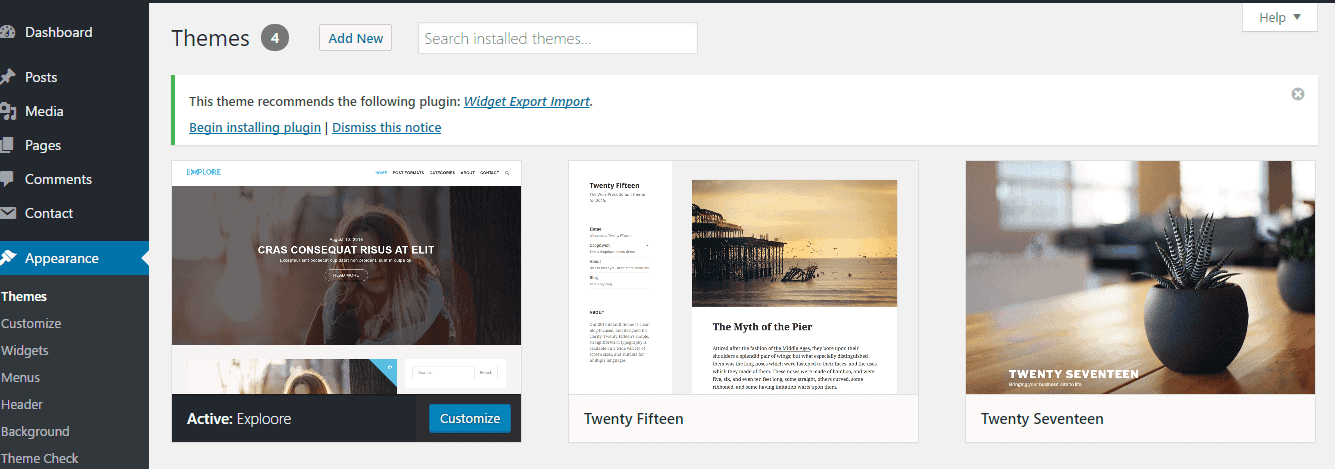Open the Customize submenu item
The height and width of the screenshot is (469, 1335).
pyautogui.click(x=31, y=323)
